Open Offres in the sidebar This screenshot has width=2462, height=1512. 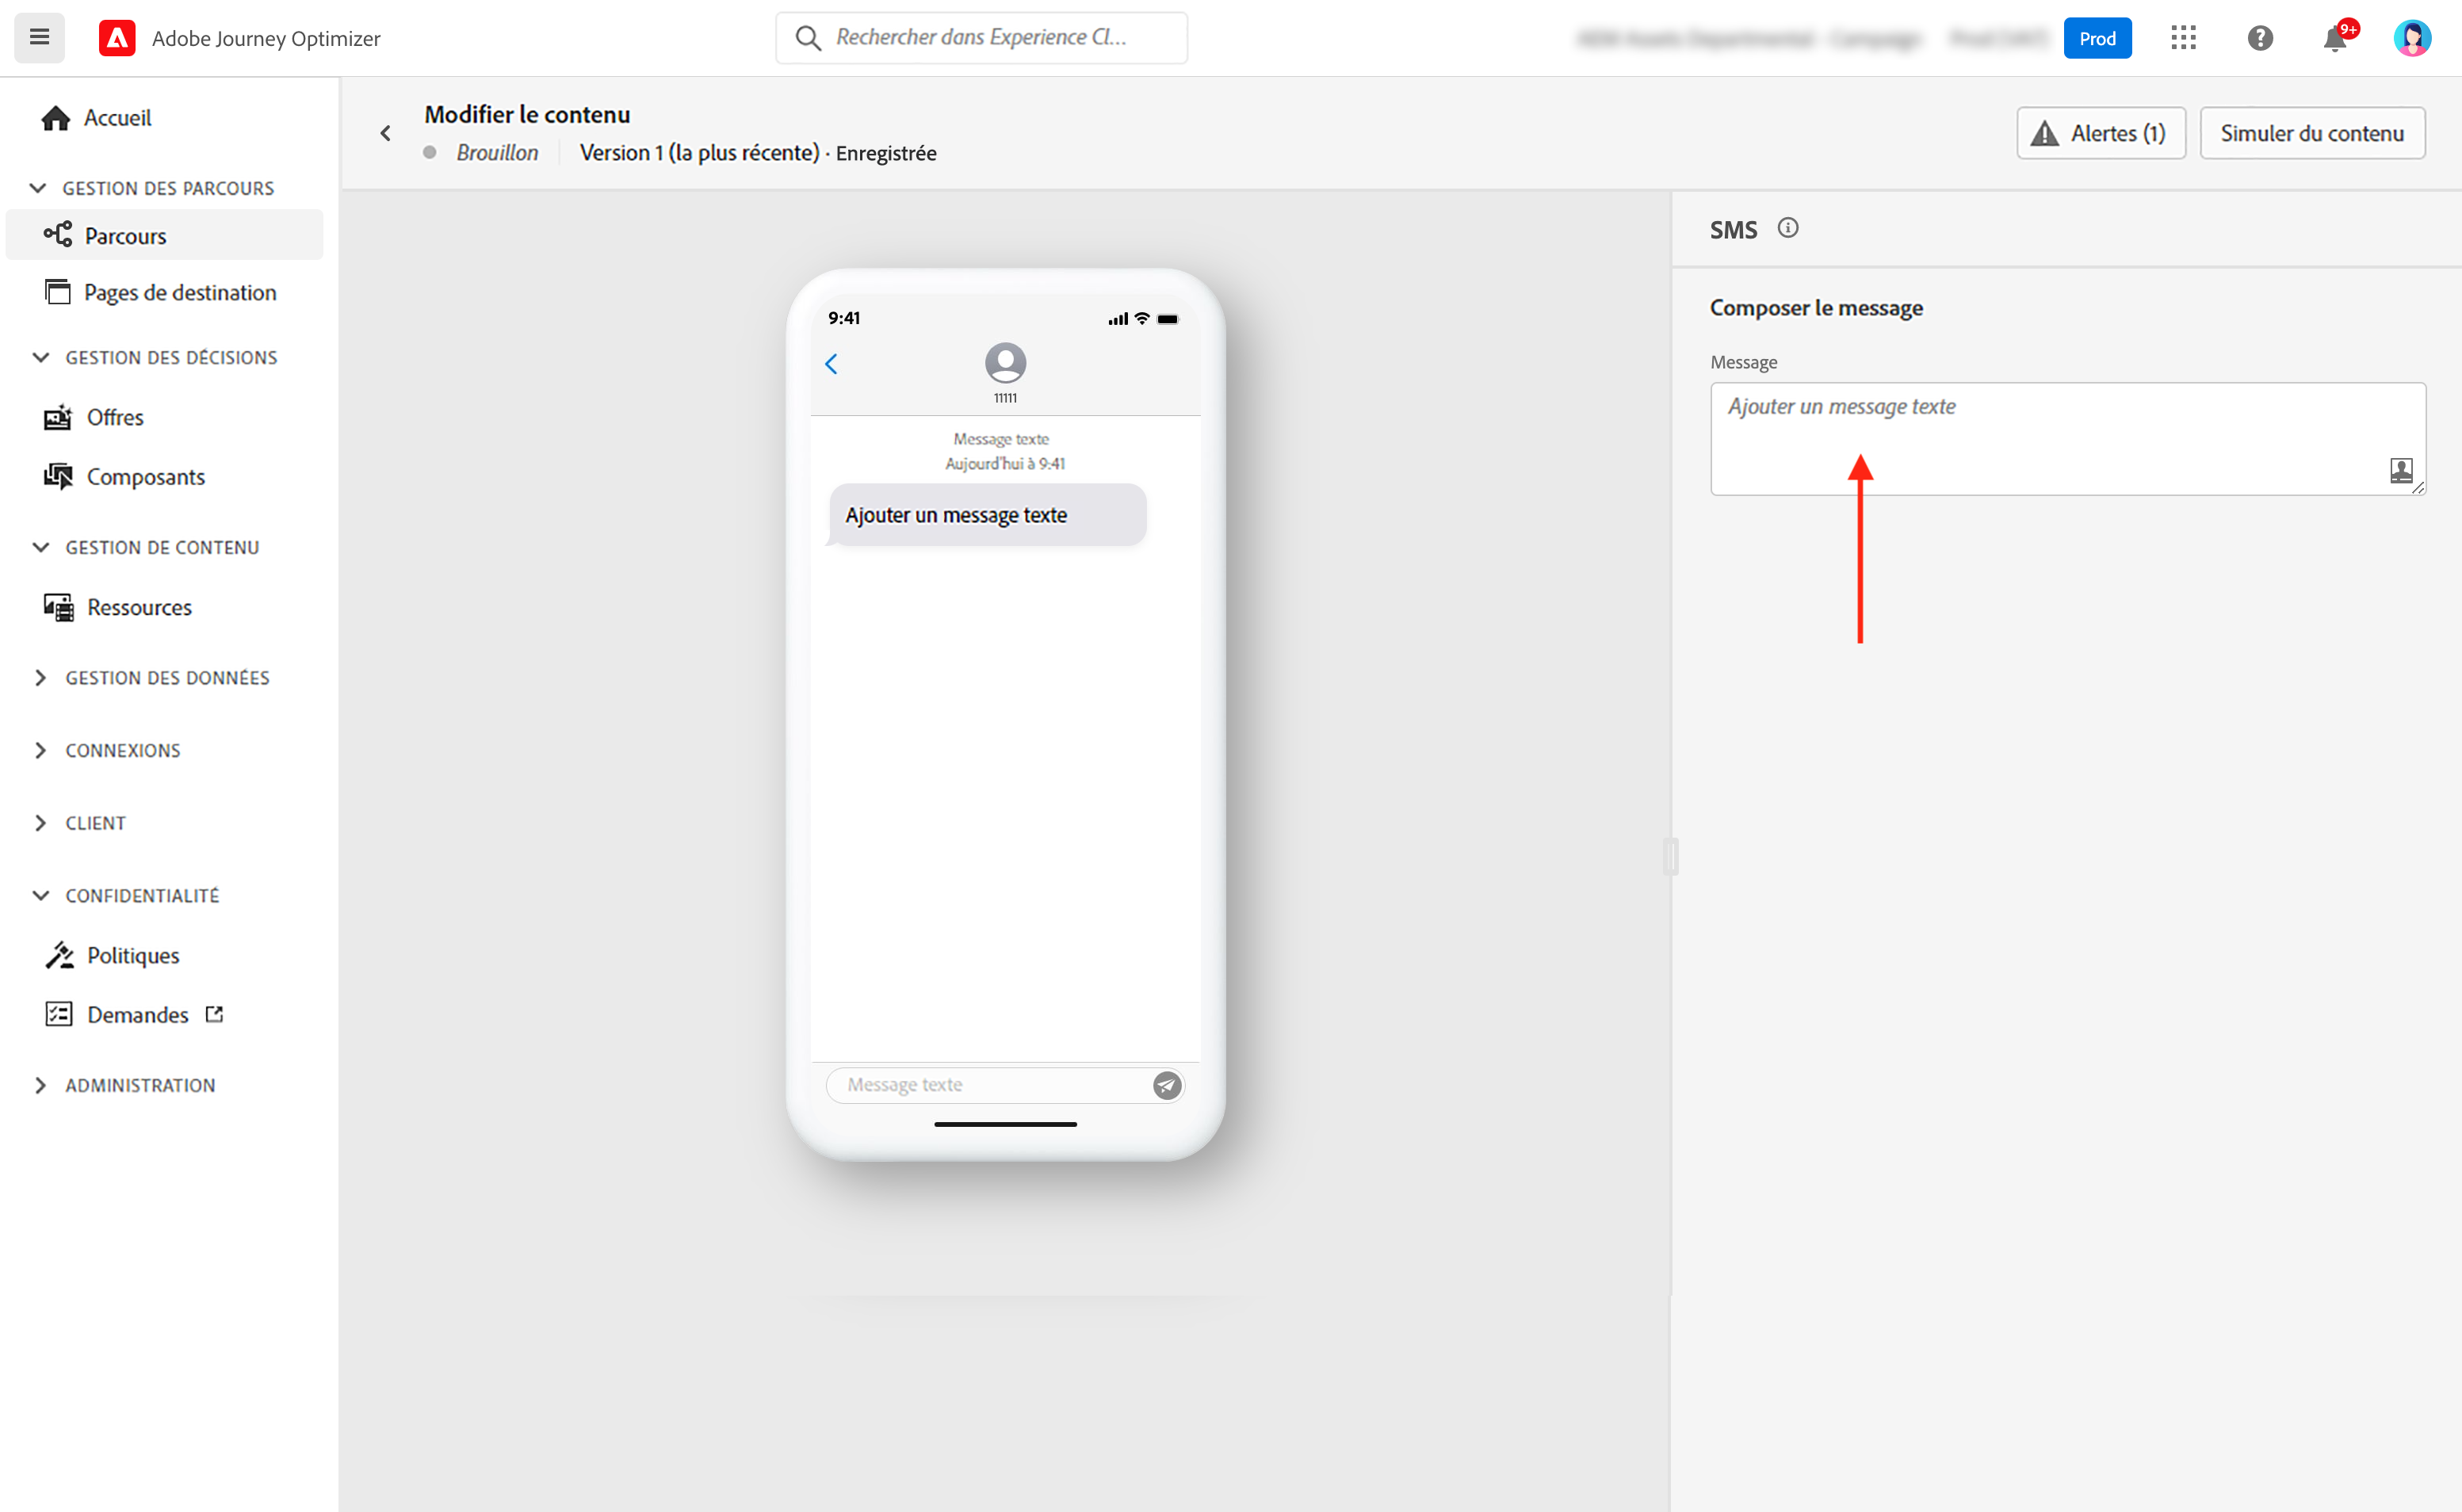click(x=115, y=417)
